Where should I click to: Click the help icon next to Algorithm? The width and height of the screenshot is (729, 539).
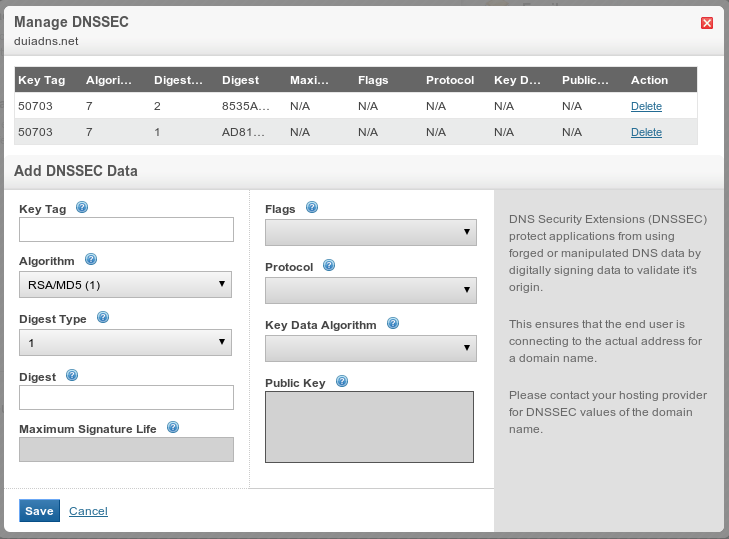(x=91, y=260)
